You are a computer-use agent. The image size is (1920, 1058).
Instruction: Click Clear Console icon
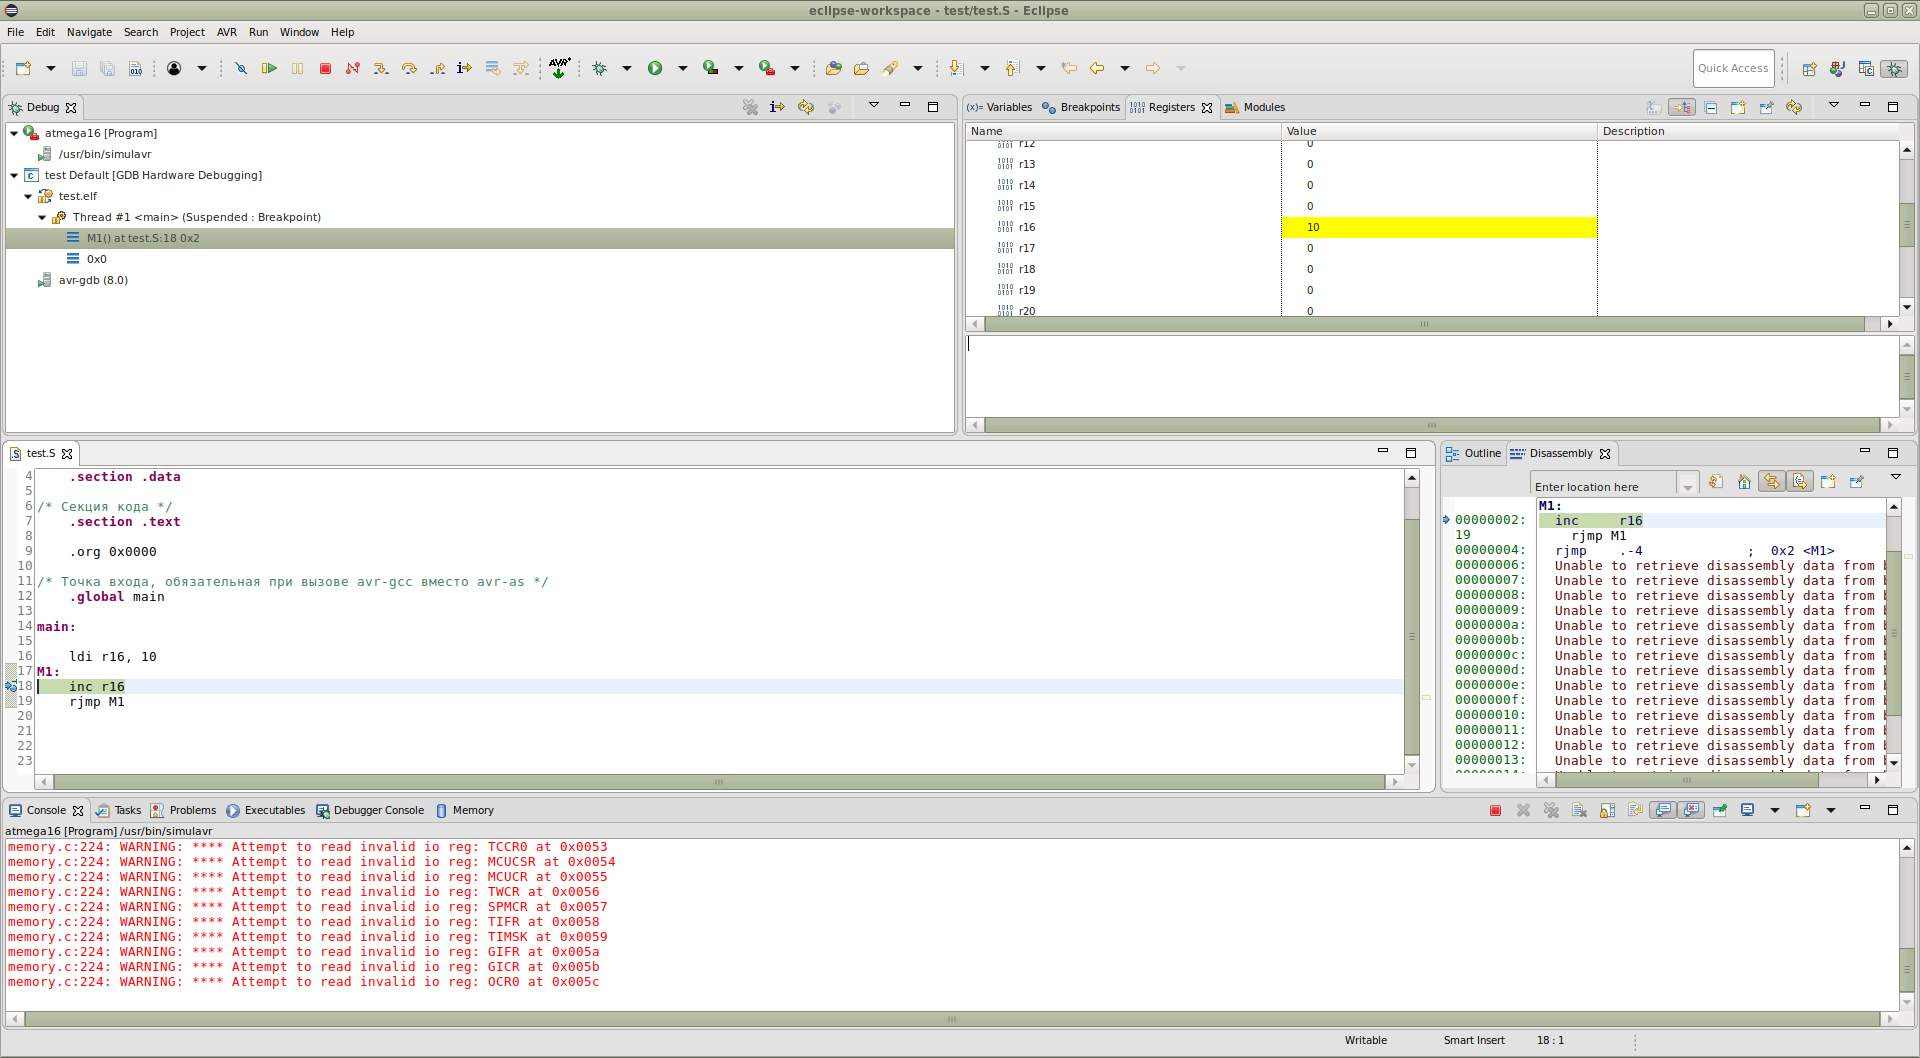tap(1579, 810)
